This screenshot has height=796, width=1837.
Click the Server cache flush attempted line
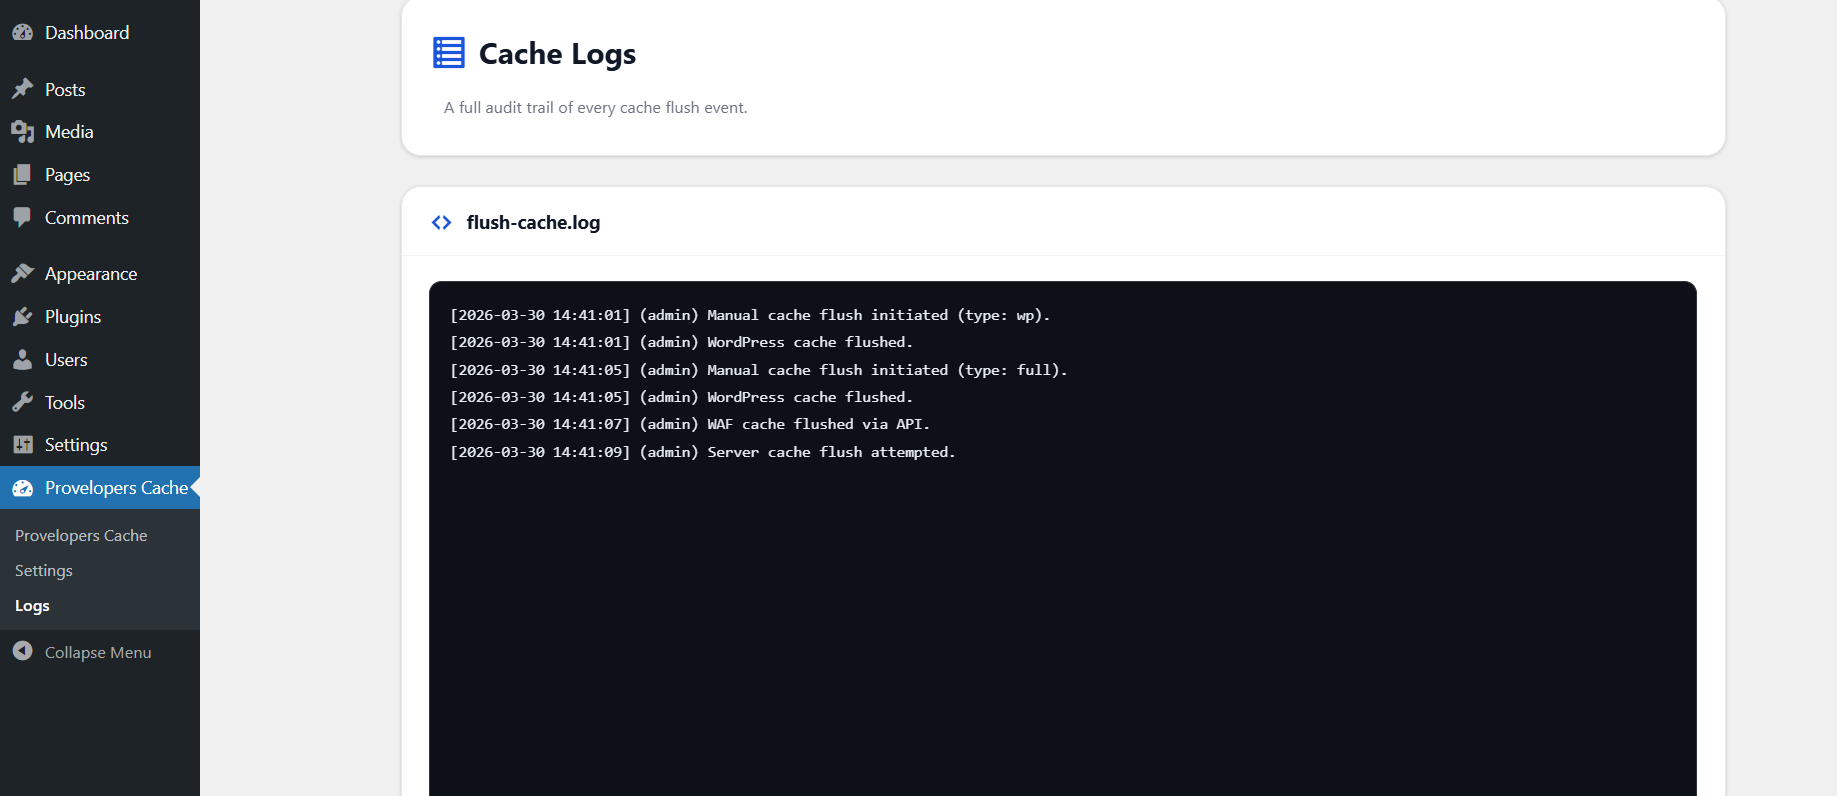click(703, 452)
